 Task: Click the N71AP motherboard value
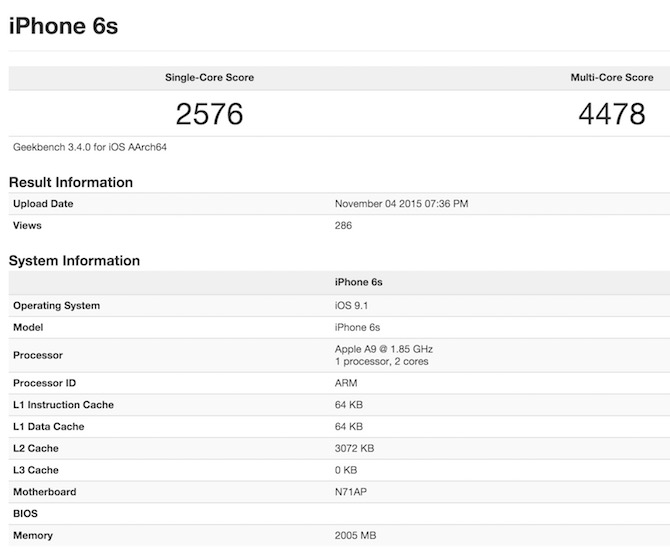tap(352, 492)
